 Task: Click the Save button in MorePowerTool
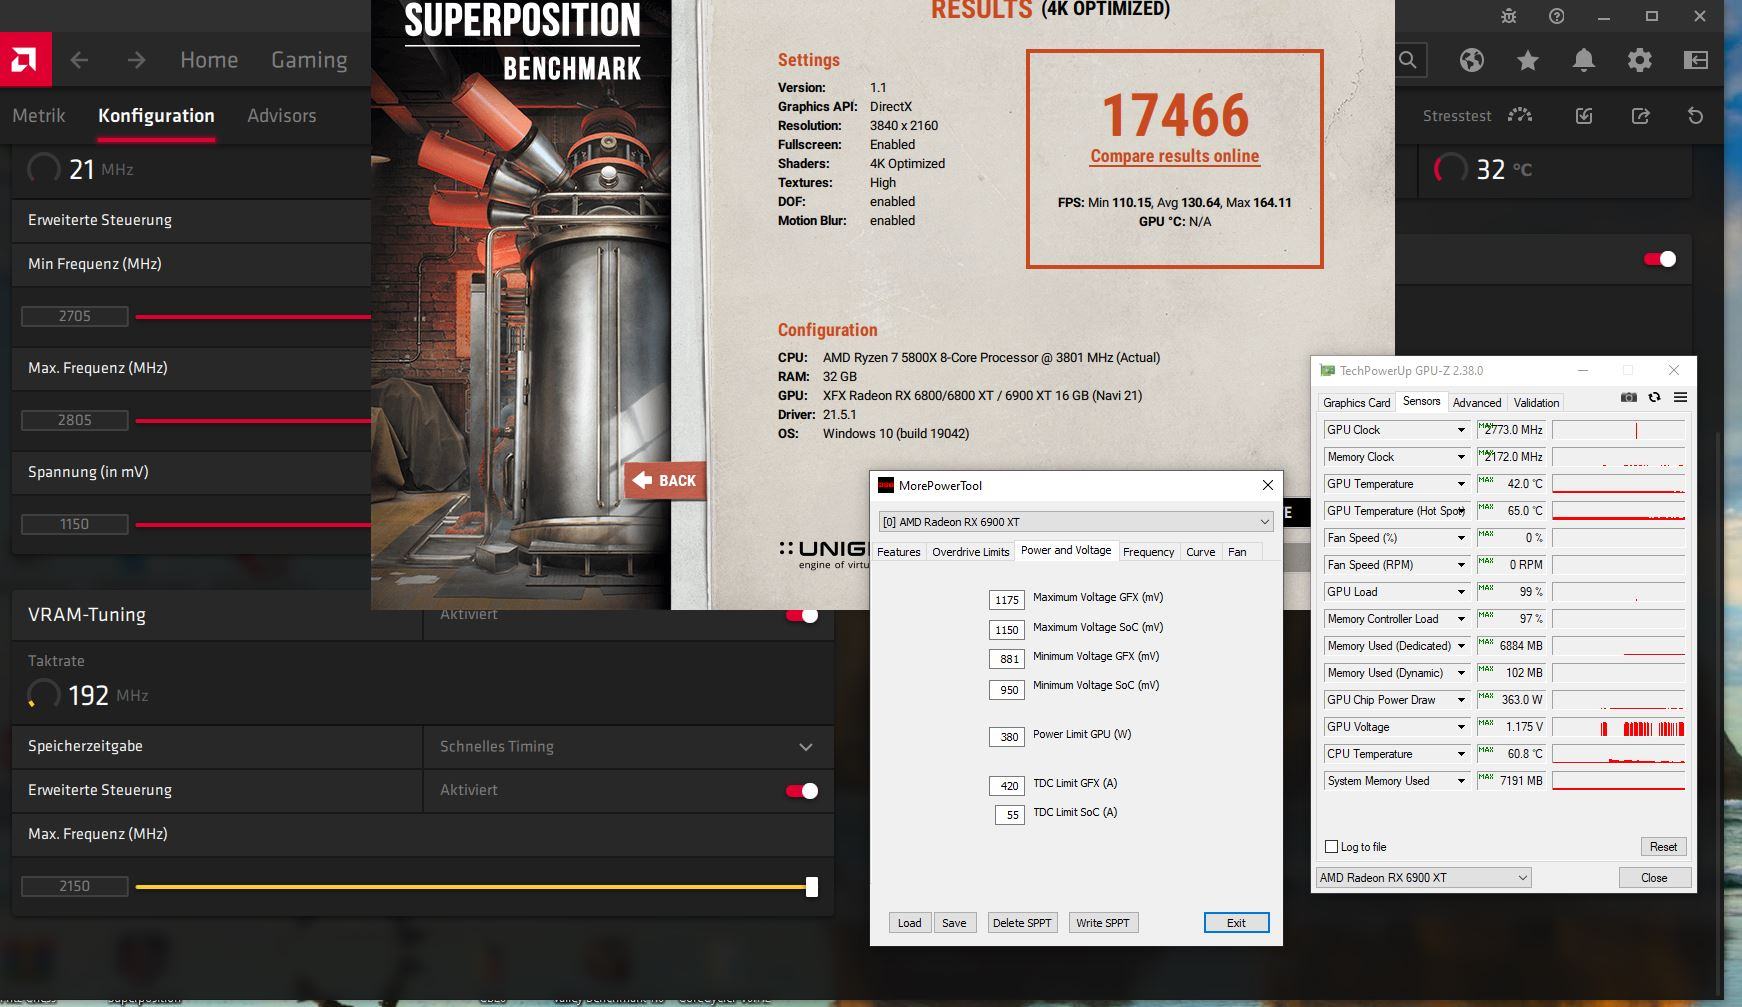point(954,922)
